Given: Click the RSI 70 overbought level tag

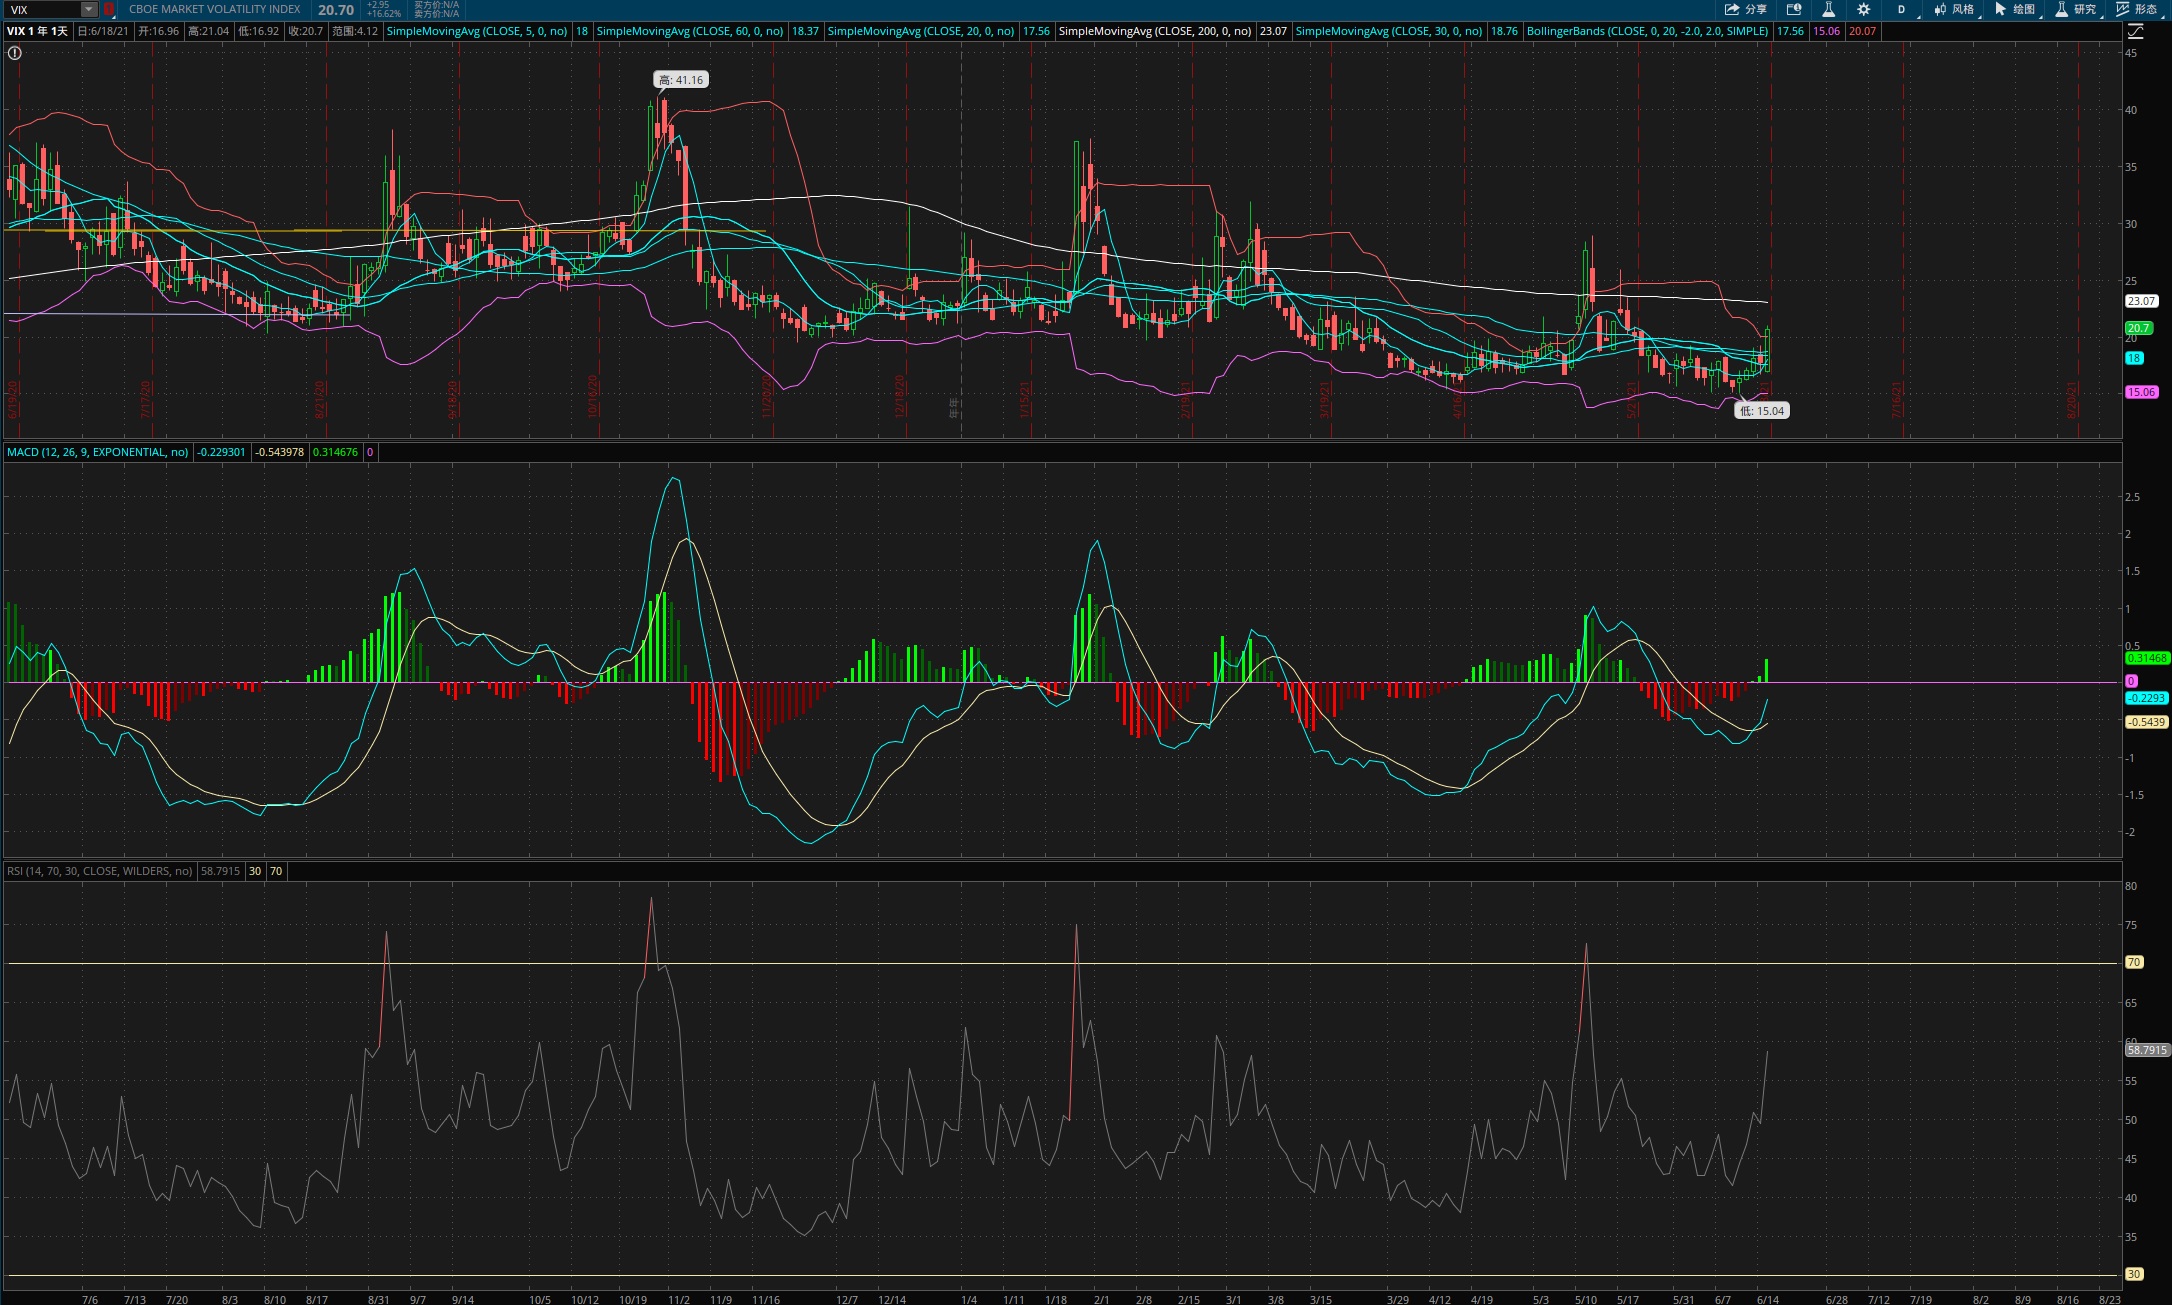Looking at the screenshot, I should pos(2133,962).
